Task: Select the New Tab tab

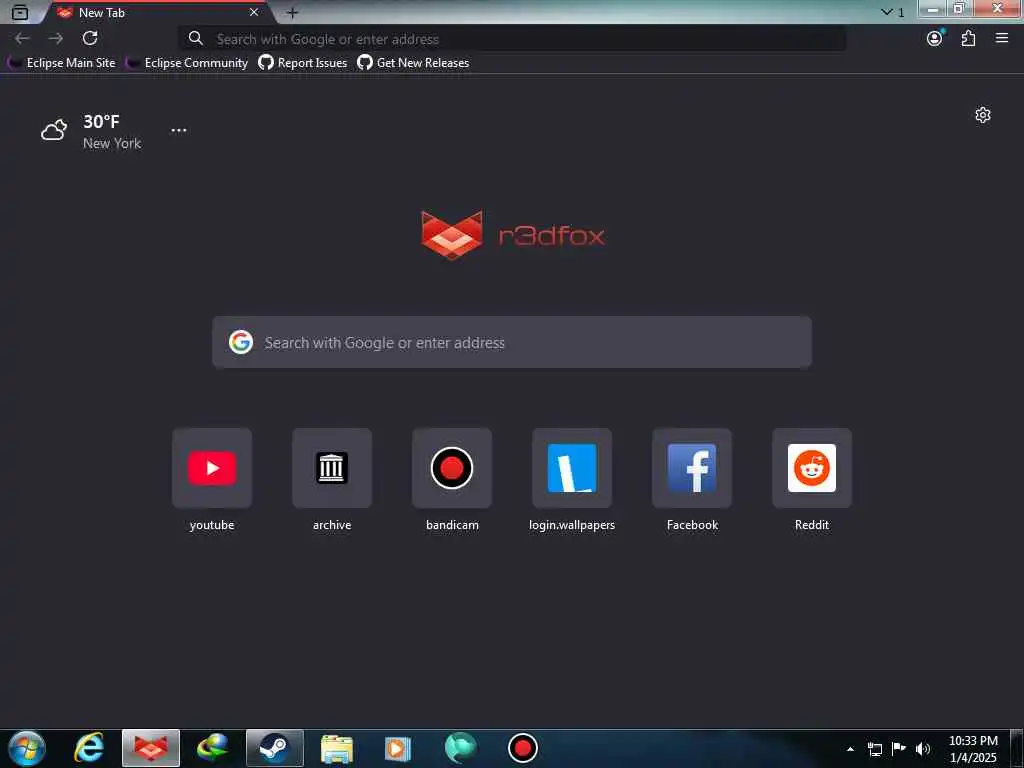Action: (x=157, y=12)
